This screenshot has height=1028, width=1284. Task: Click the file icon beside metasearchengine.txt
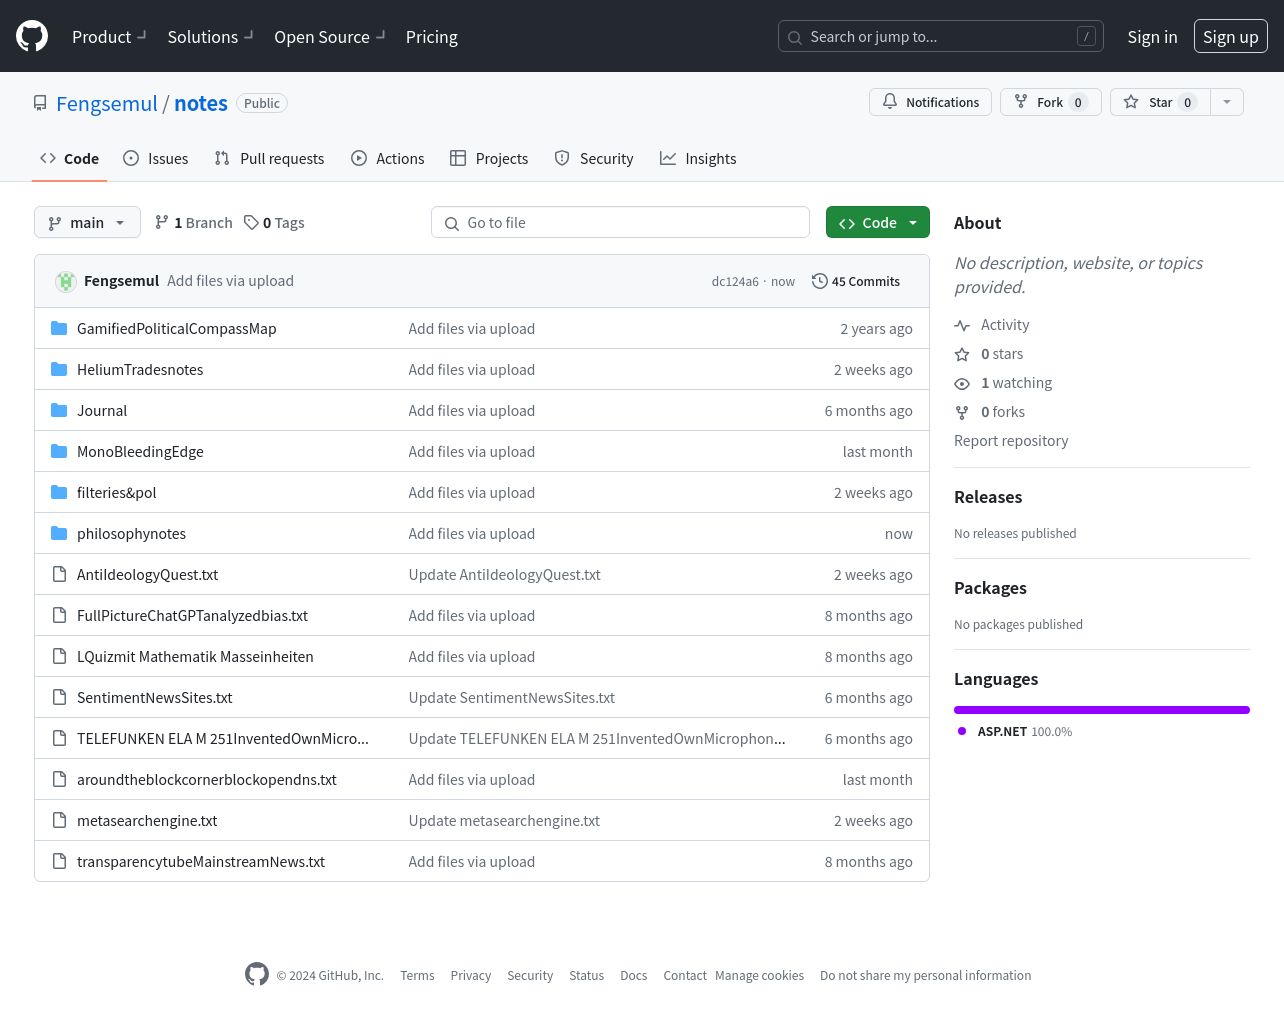[59, 820]
